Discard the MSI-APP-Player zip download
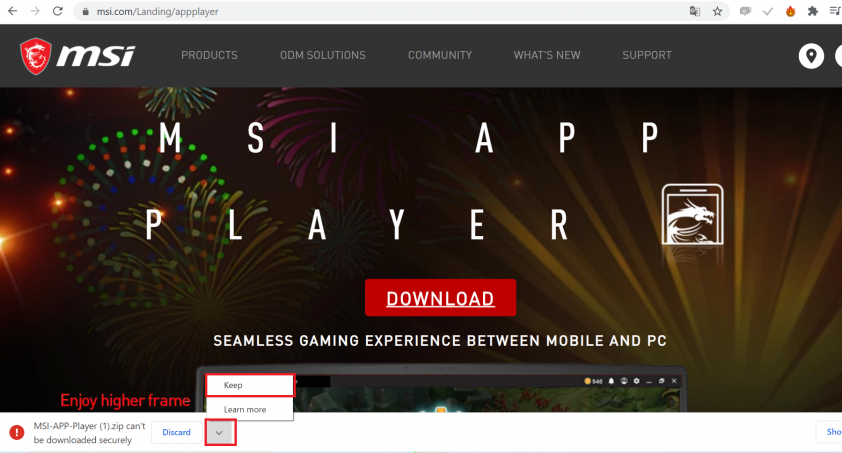 point(177,432)
